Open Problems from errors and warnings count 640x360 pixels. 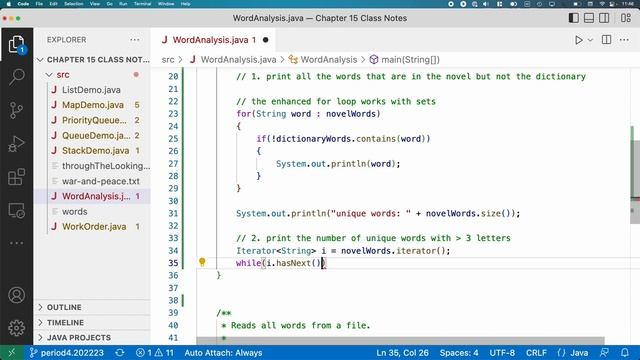coord(155,353)
